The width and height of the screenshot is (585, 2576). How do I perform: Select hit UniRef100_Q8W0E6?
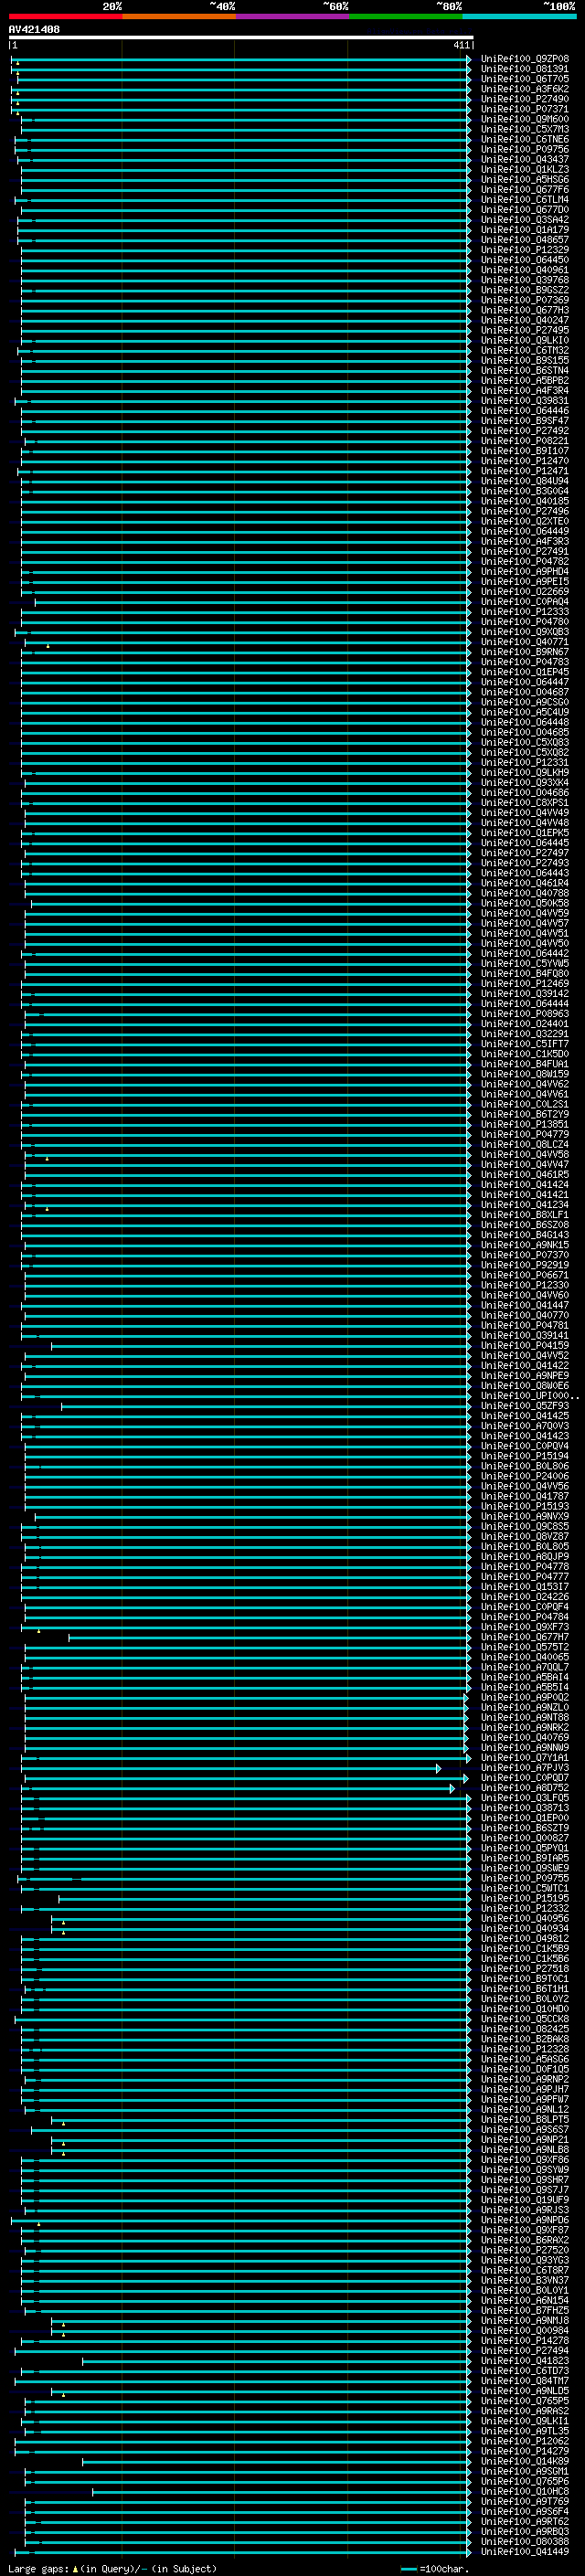pyautogui.click(x=524, y=1385)
